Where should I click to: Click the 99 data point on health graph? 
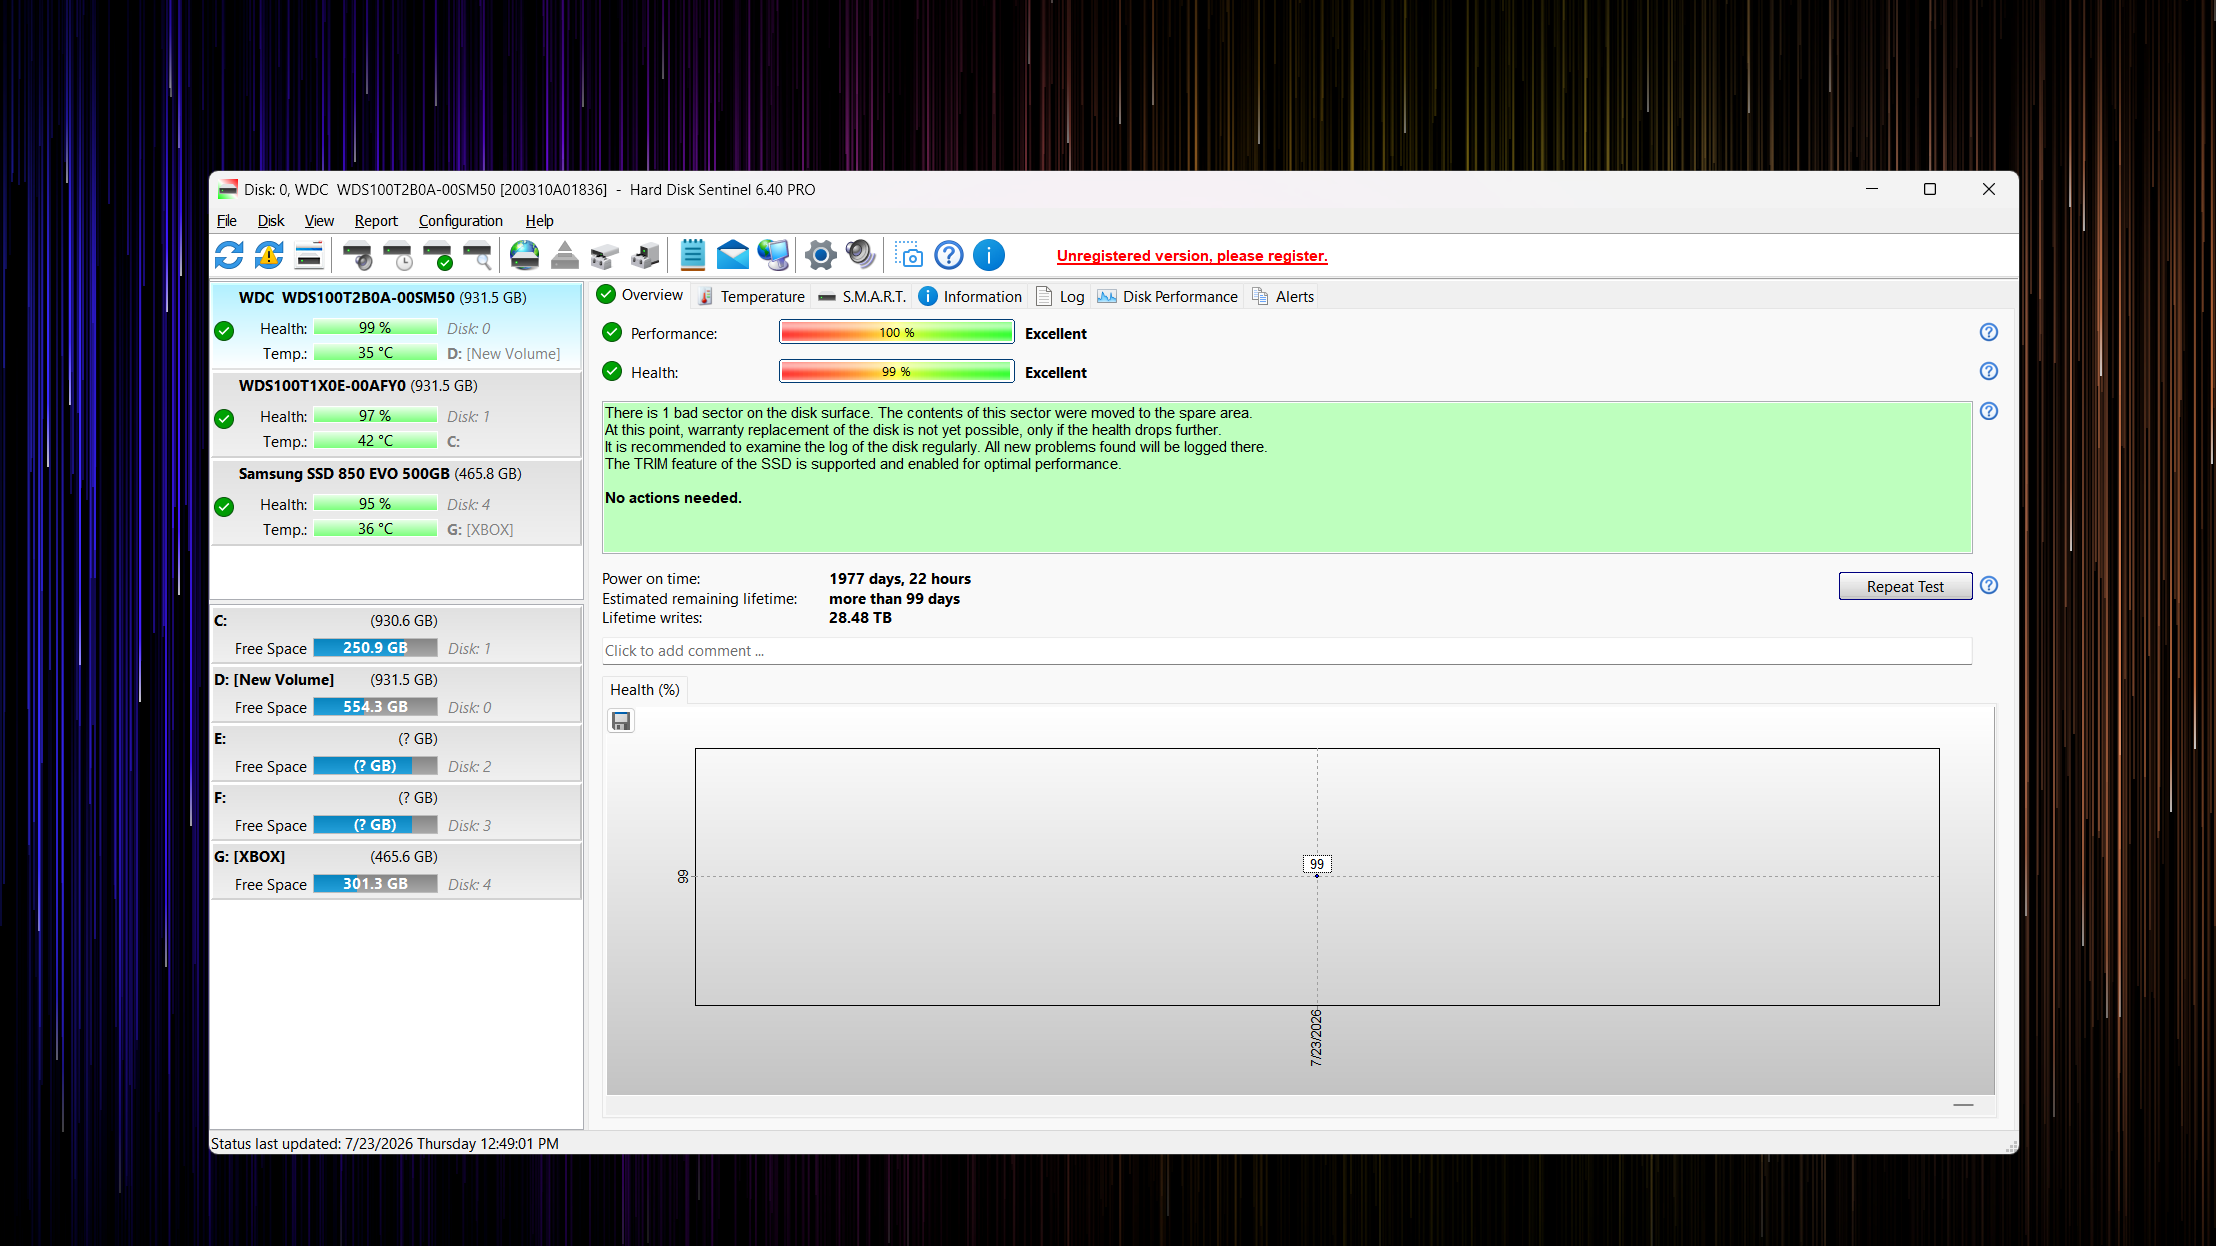click(1317, 875)
